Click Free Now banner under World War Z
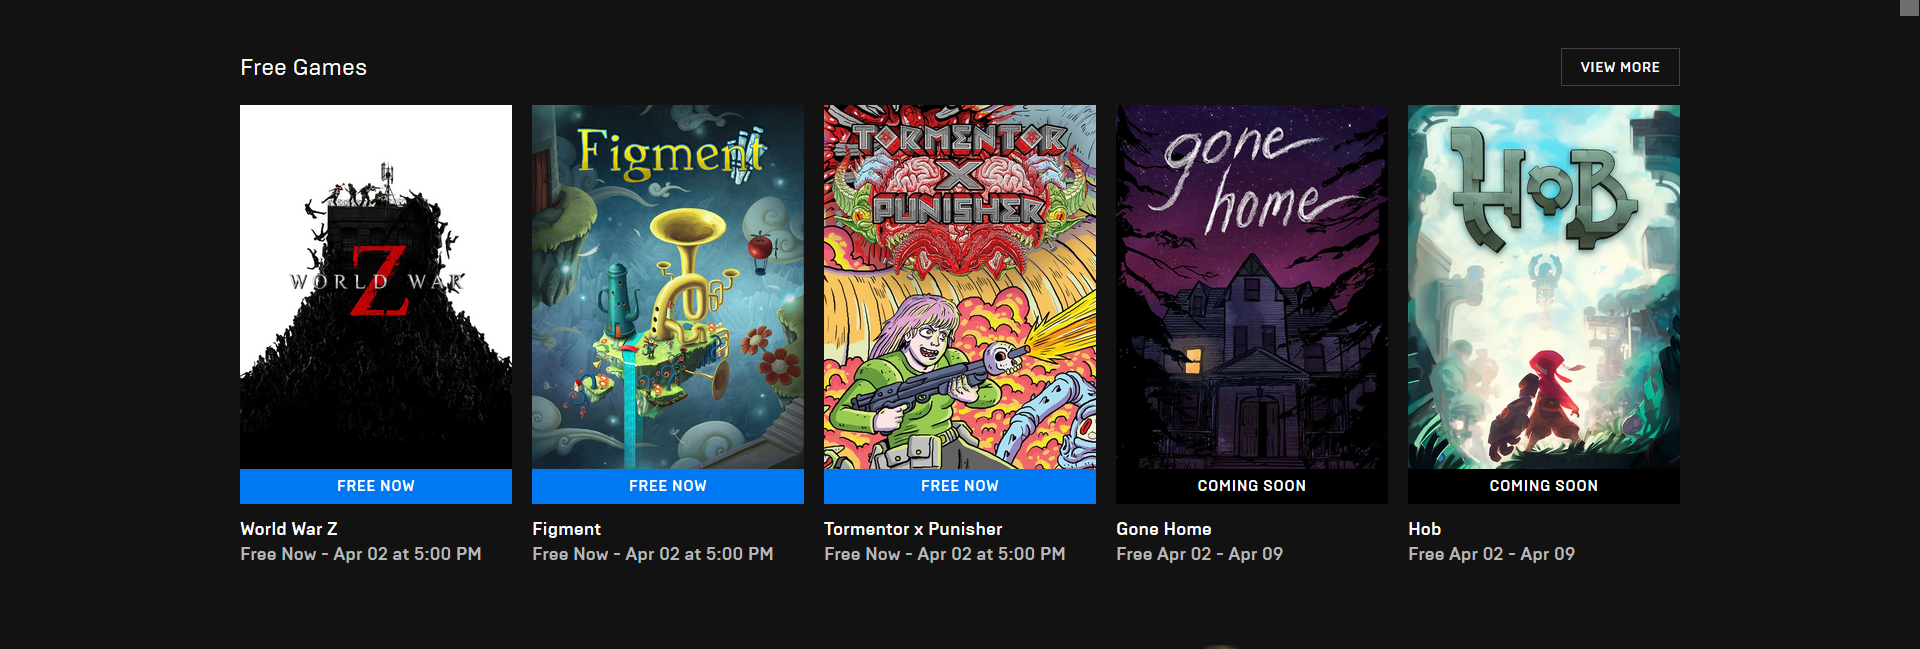Screen dimensions: 1920x649 (376, 486)
